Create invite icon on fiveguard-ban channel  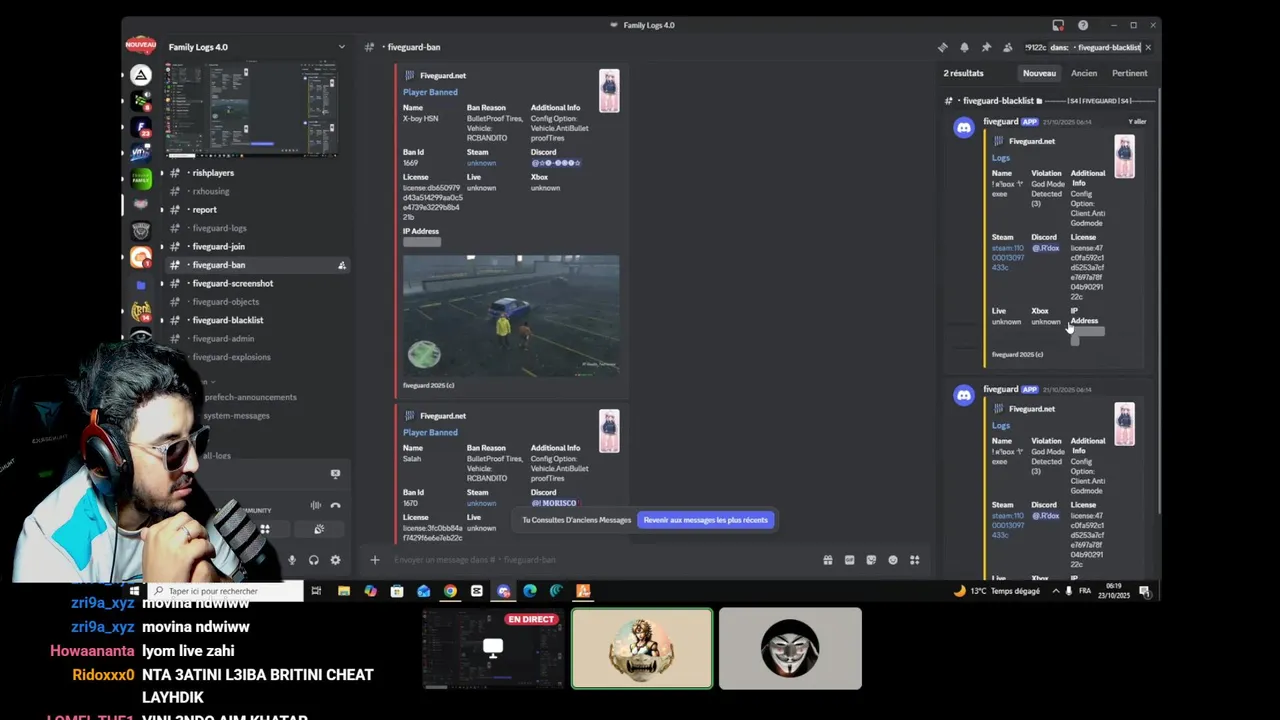(x=342, y=265)
